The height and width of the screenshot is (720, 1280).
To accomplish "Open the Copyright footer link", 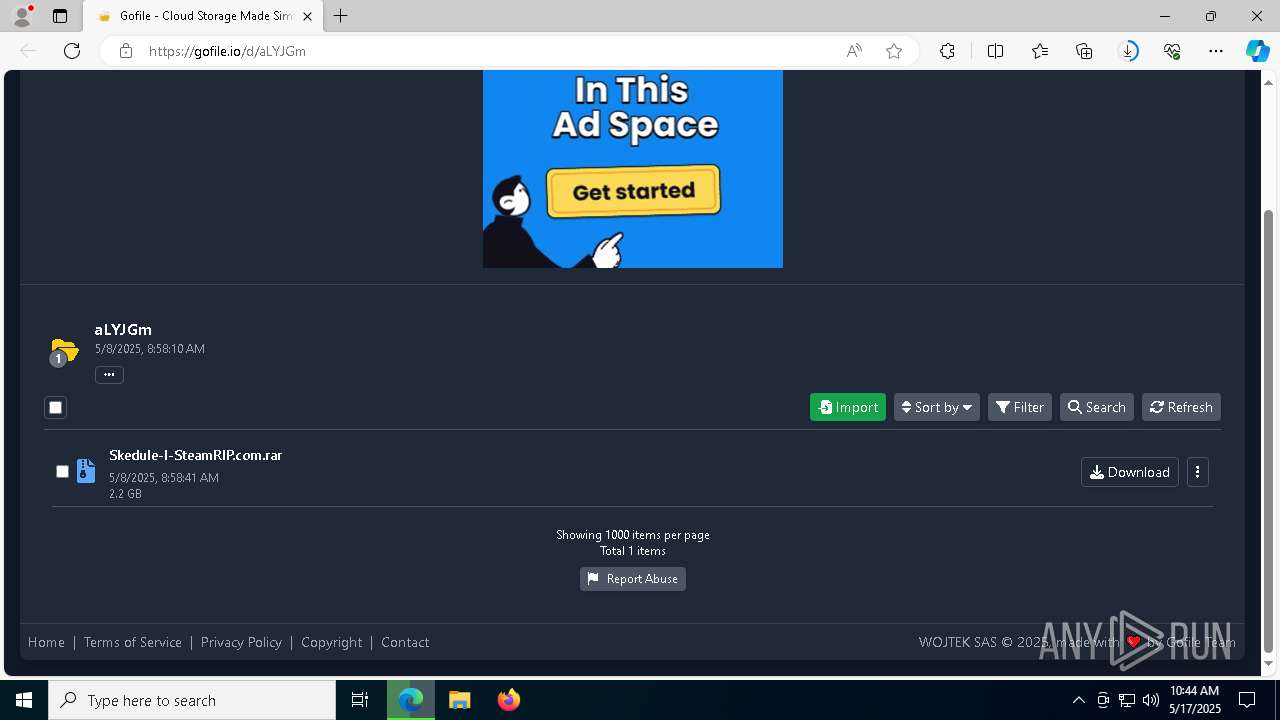I will pyautogui.click(x=332, y=642).
